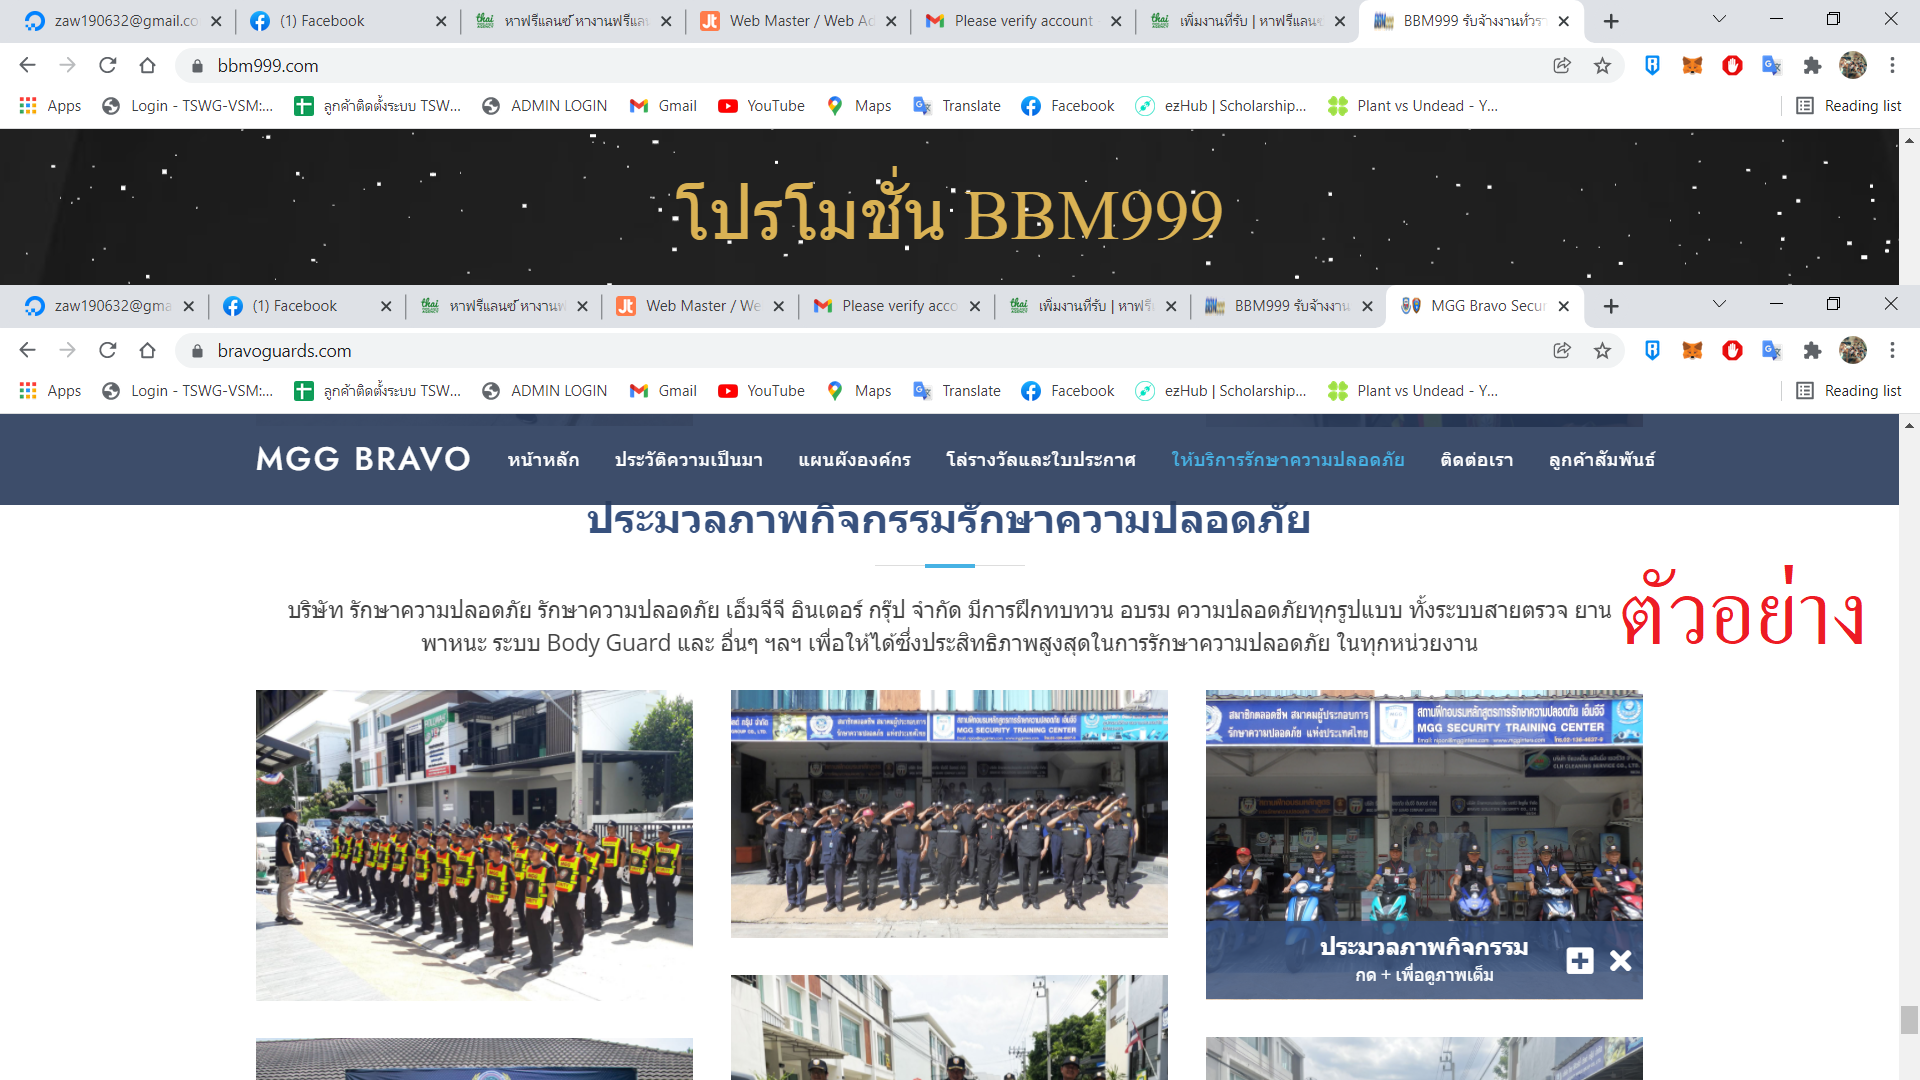Screen dimensions: 1920x1080
Task: Open Translate bookmark in bbm999 window
Action: pos(957,106)
